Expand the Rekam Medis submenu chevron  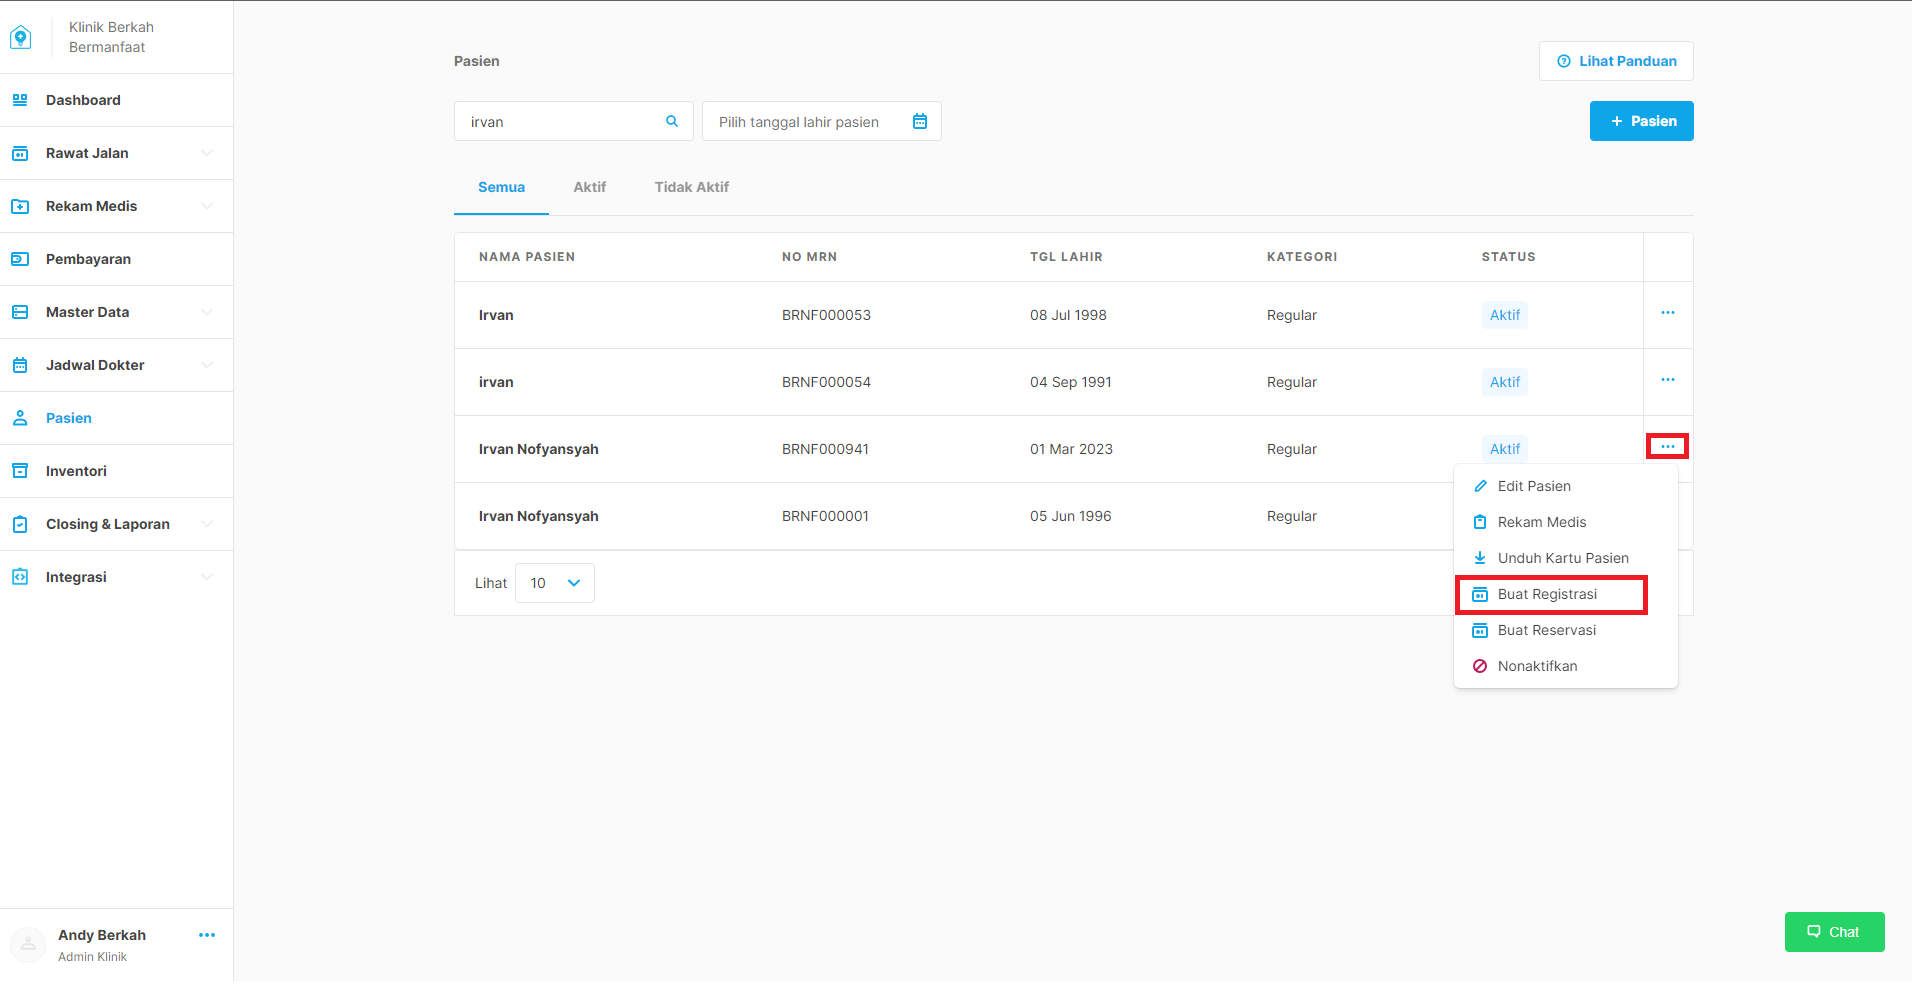pos(207,206)
